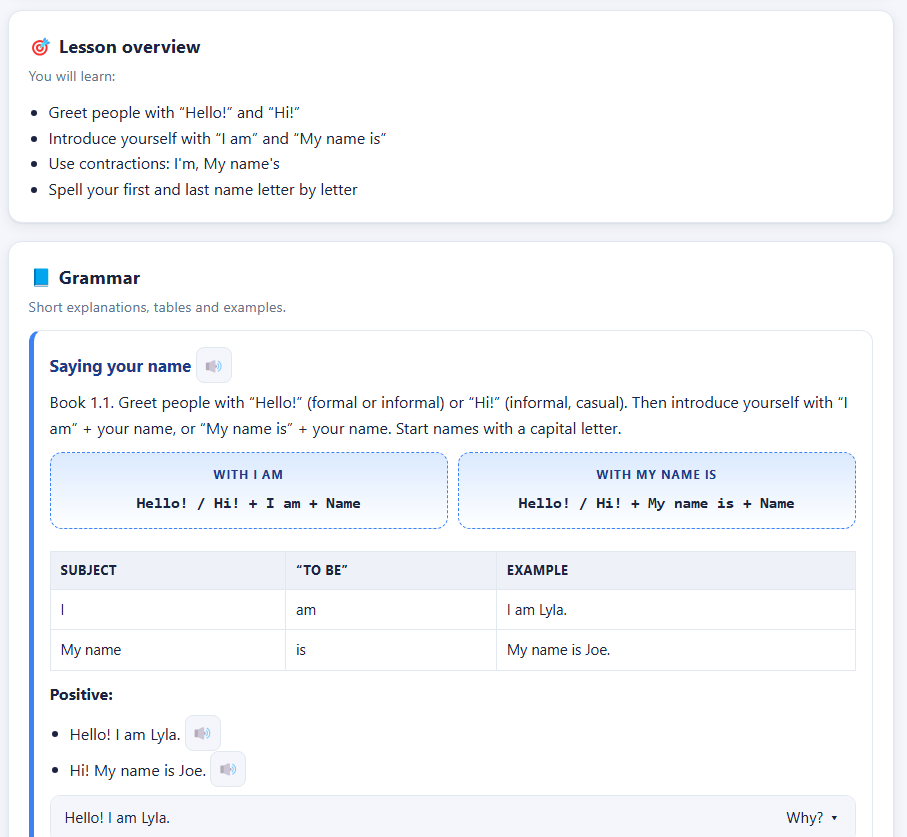
Task: Expand the Why? explanation dropdown
Action: (812, 817)
